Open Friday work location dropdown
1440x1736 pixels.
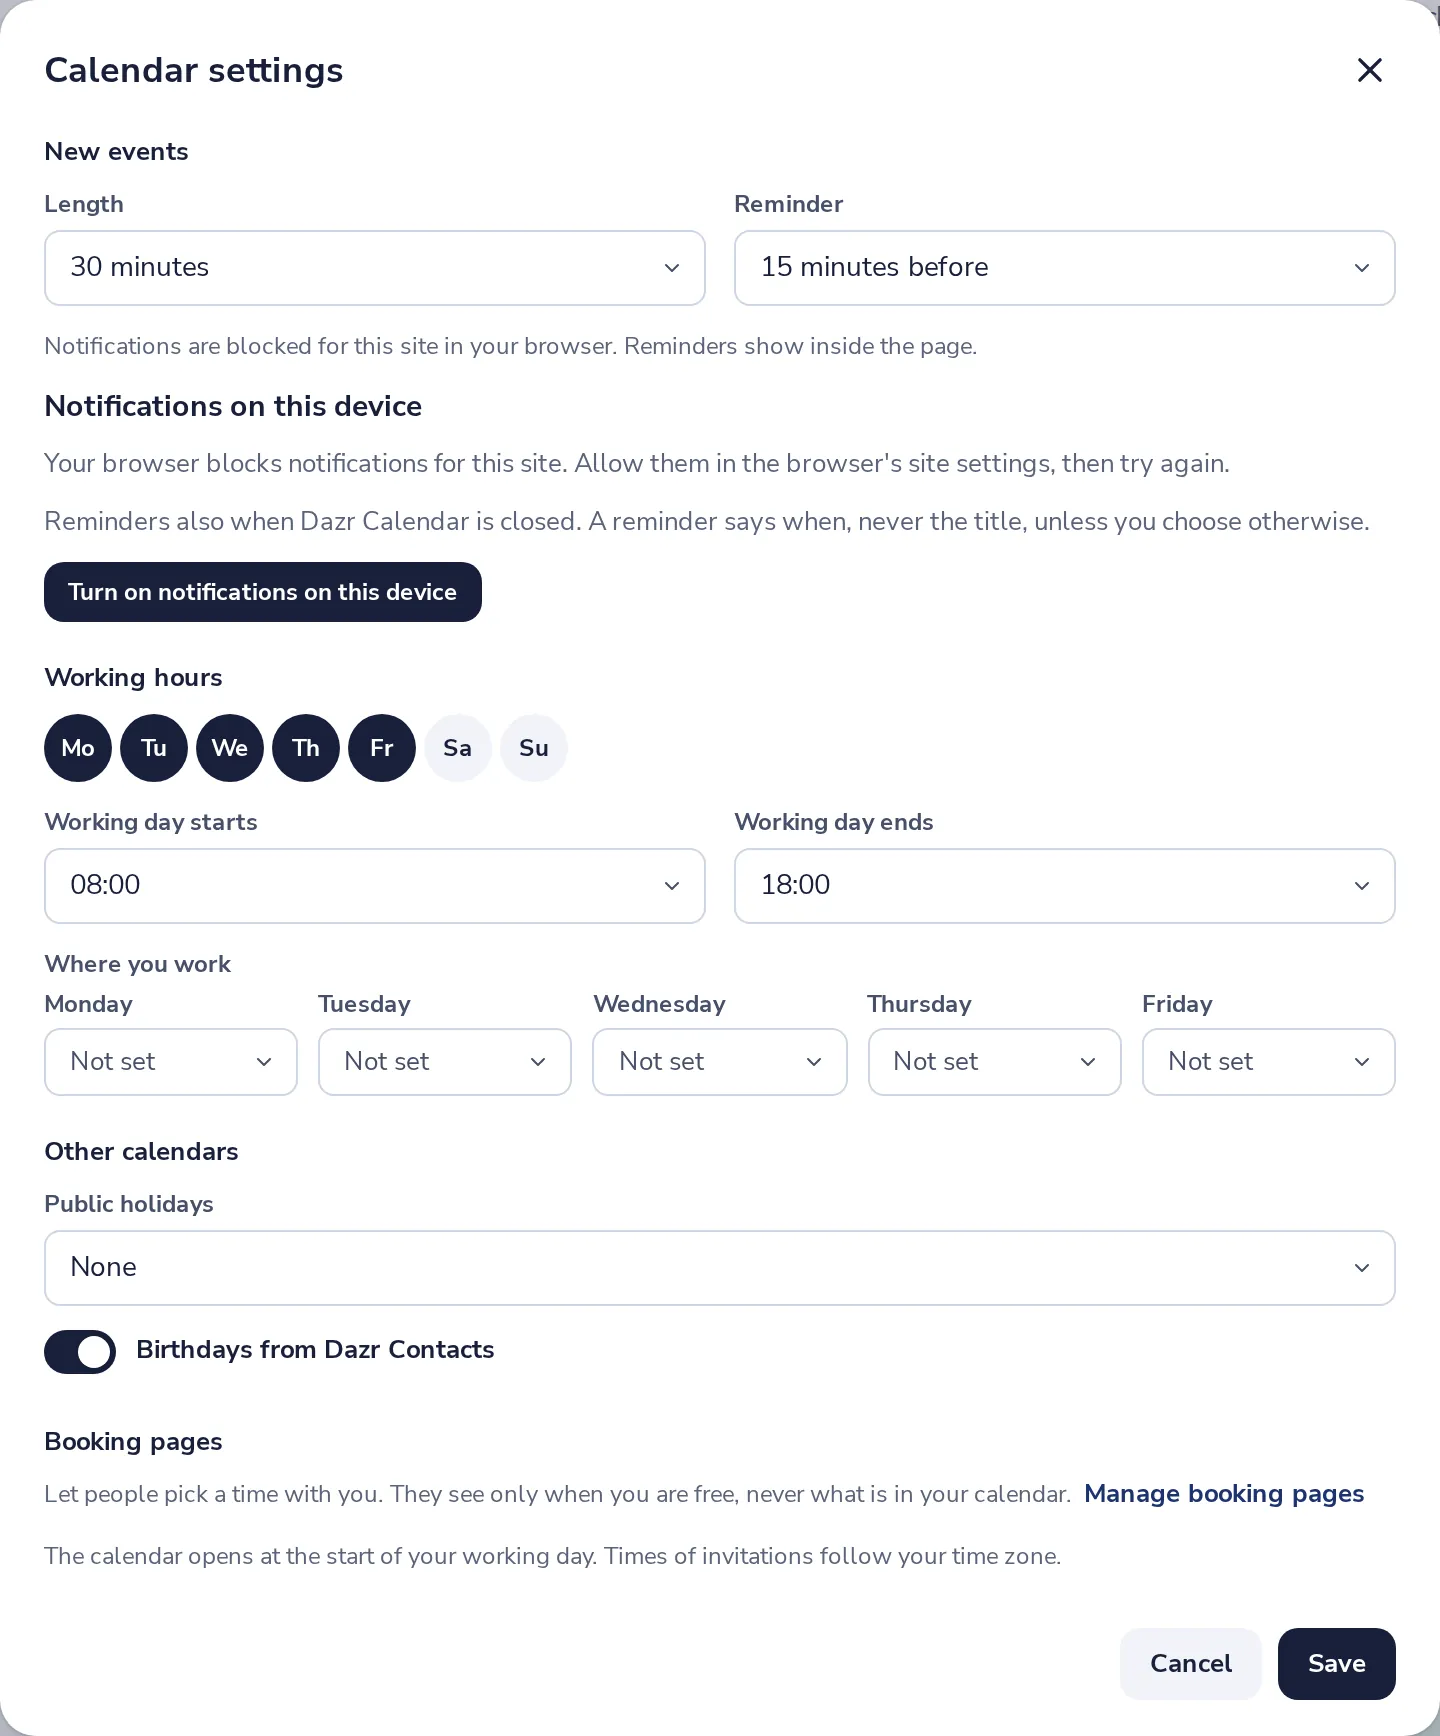click(x=1269, y=1062)
